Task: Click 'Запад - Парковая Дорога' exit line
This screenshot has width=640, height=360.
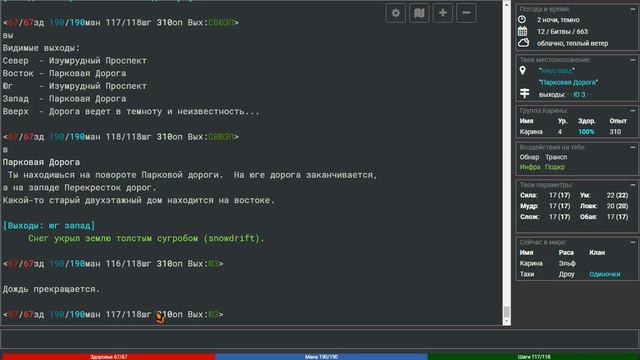Action: 64,99
